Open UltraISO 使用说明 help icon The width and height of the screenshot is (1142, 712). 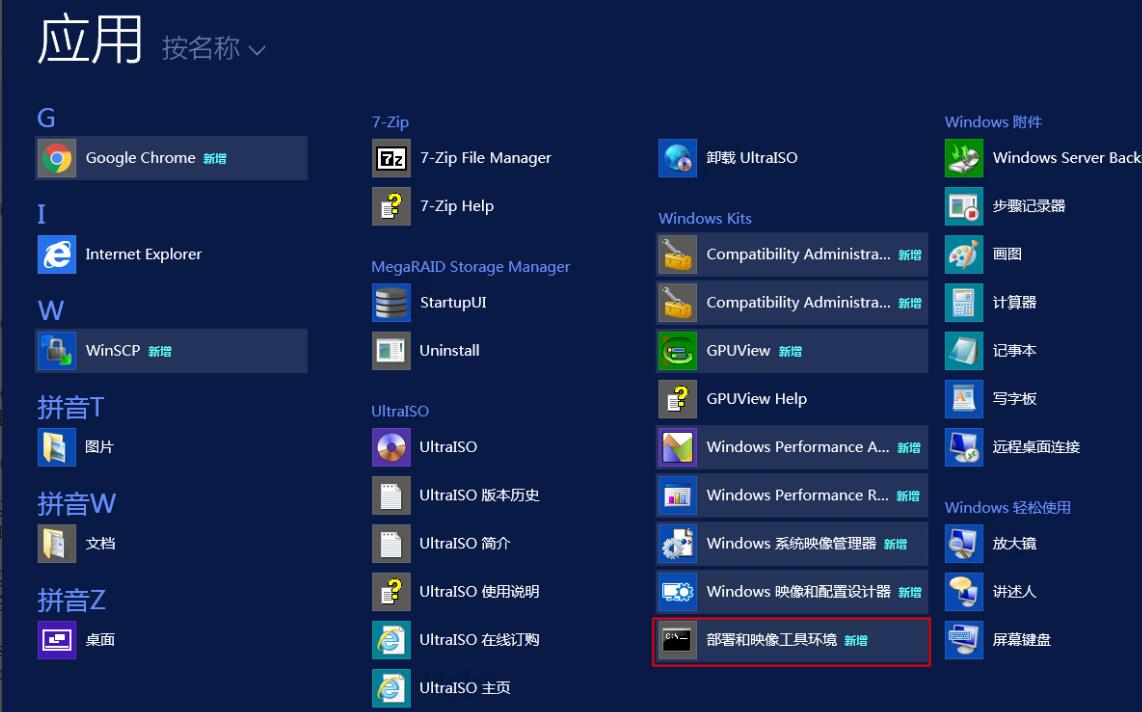pyautogui.click(x=391, y=592)
